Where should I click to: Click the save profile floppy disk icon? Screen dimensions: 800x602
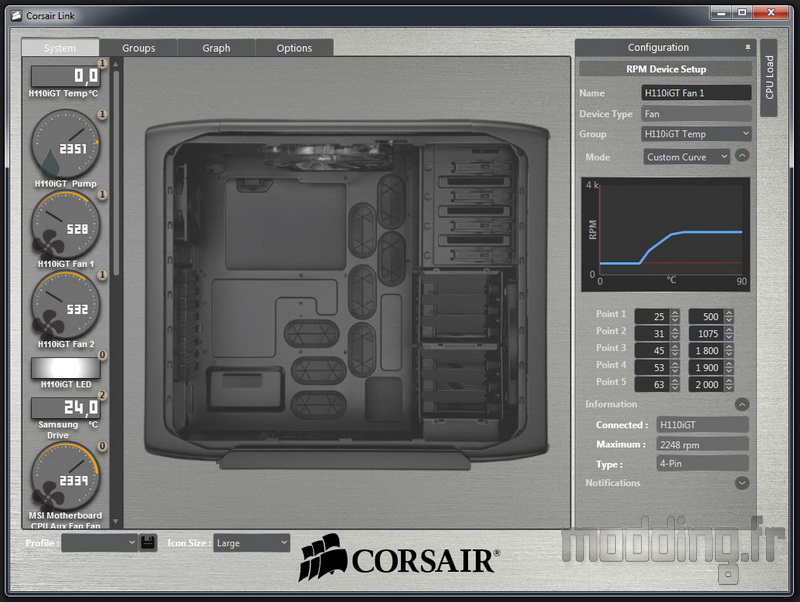pyautogui.click(x=148, y=542)
